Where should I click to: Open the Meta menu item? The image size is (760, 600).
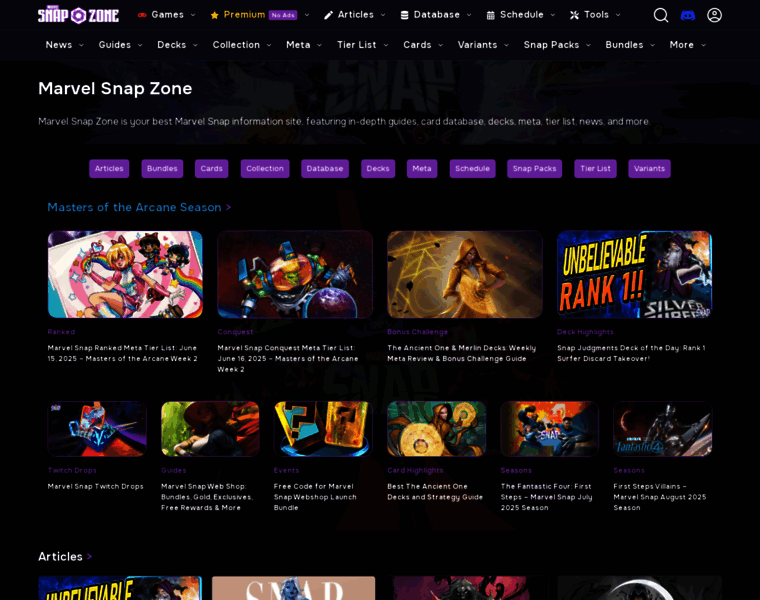pos(298,45)
